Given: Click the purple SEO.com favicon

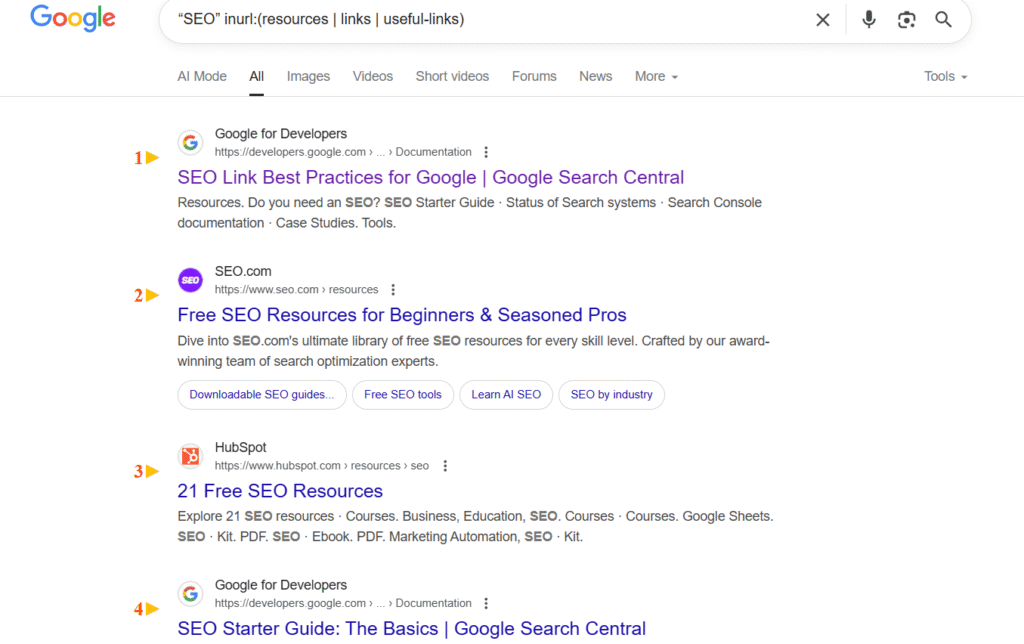Looking at the screenshot, I should point(190,280).
